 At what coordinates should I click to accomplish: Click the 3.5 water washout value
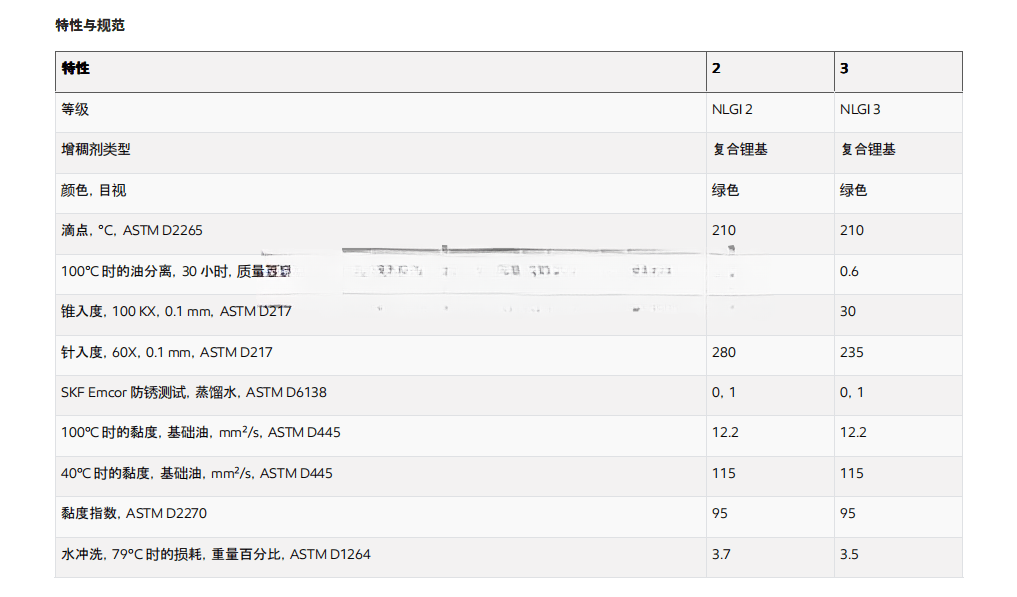[x=849, y=554]
